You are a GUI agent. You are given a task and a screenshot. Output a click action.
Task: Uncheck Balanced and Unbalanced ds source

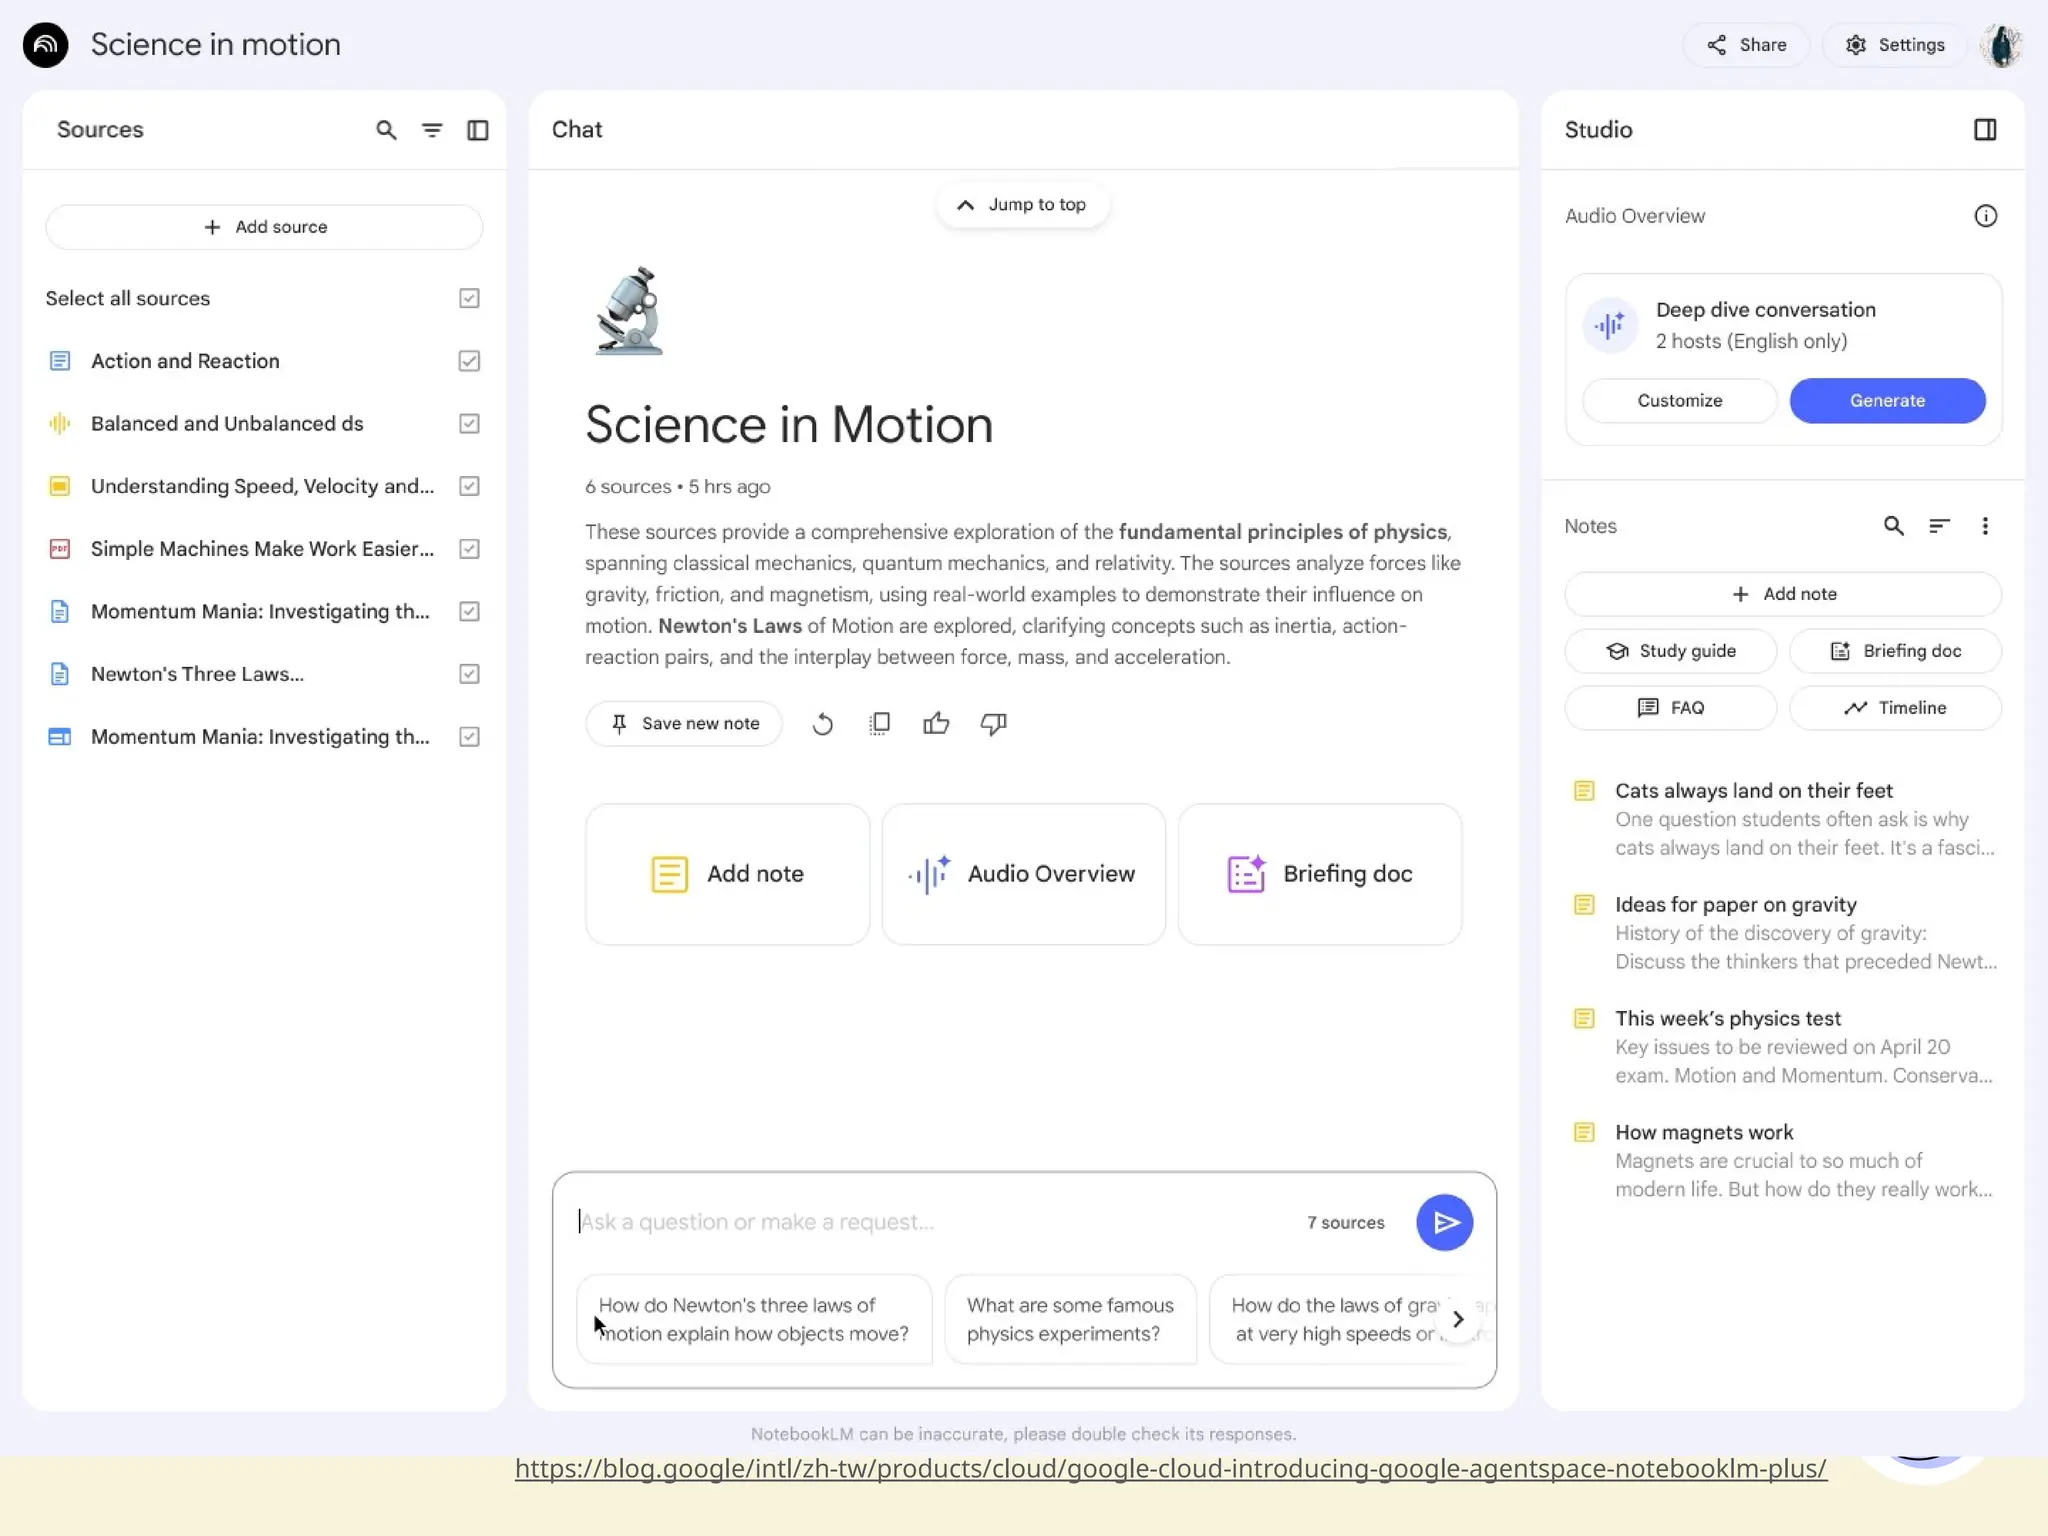pos(469,424)
